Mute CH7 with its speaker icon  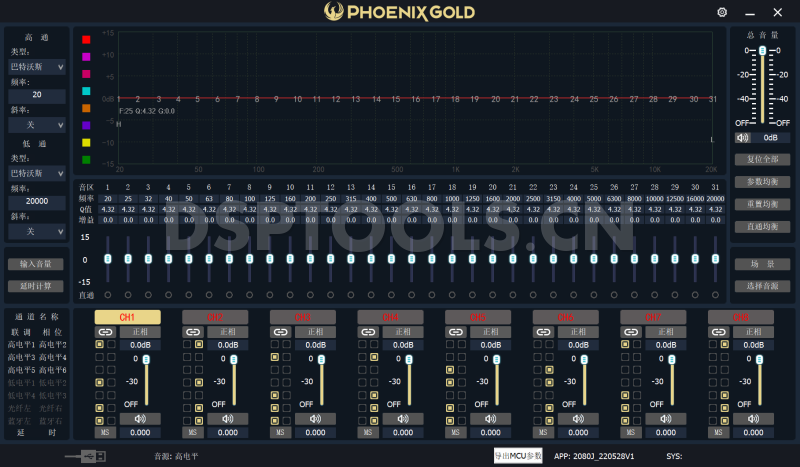[666, 419]
